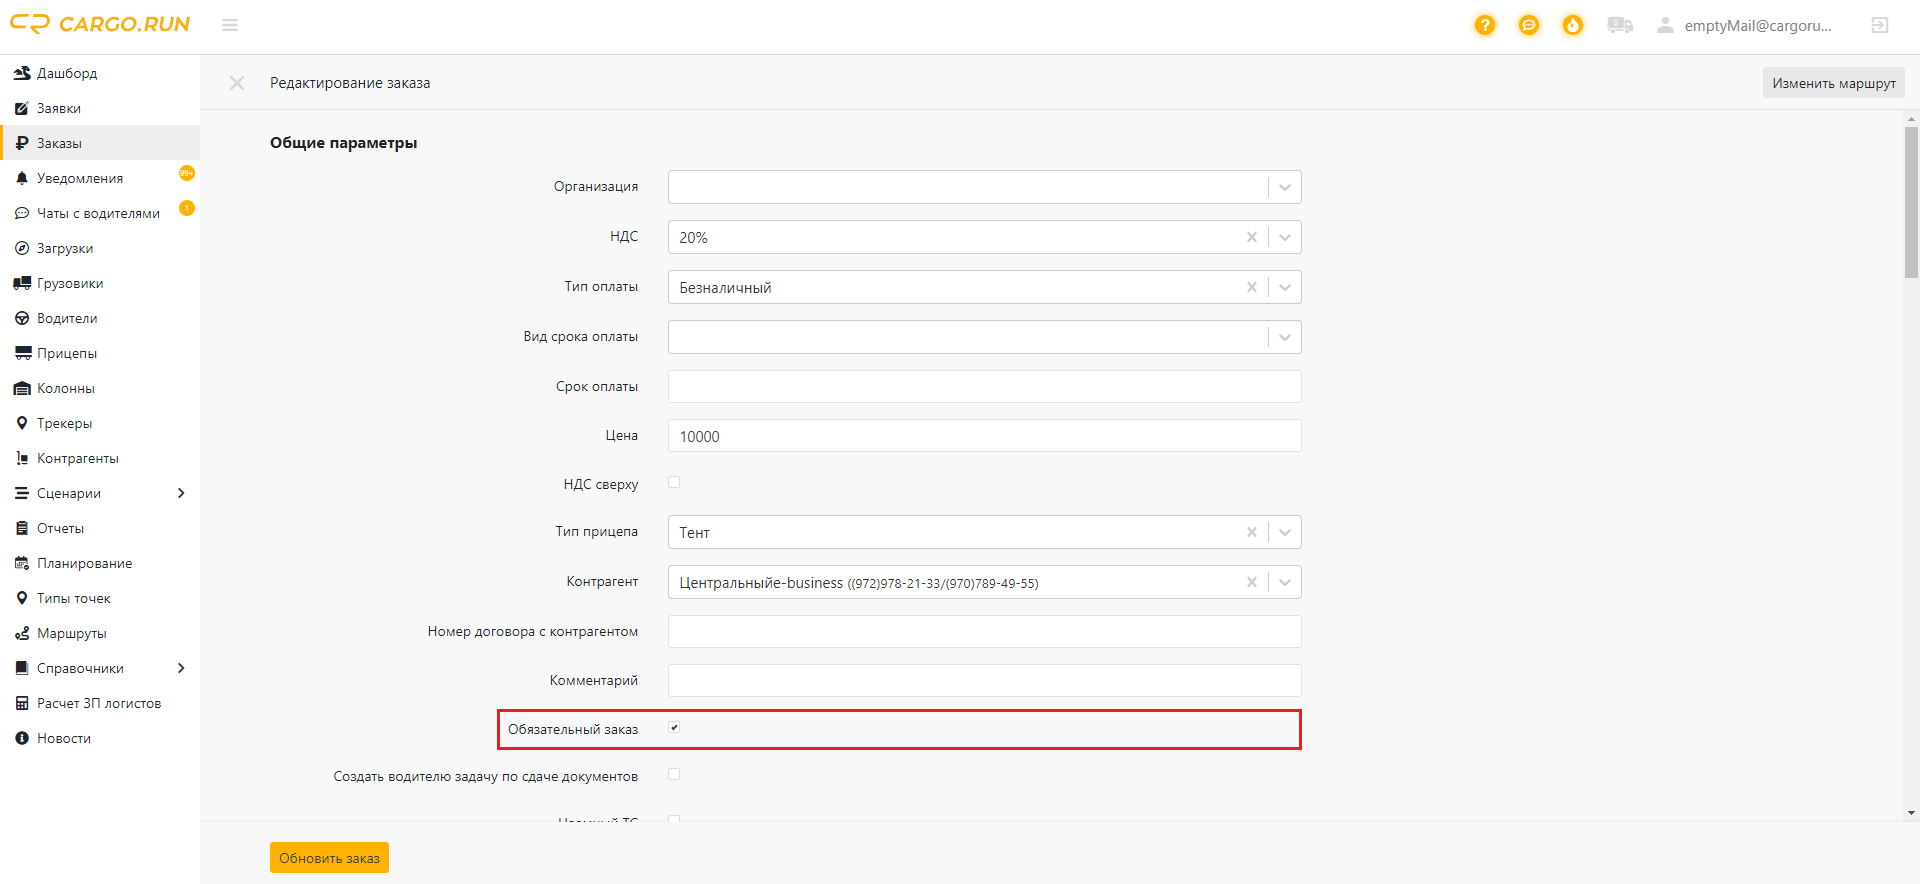Screen dimensions: 1920x884
Task: Click the Уведомления bell icon
Action: point(22,178)
